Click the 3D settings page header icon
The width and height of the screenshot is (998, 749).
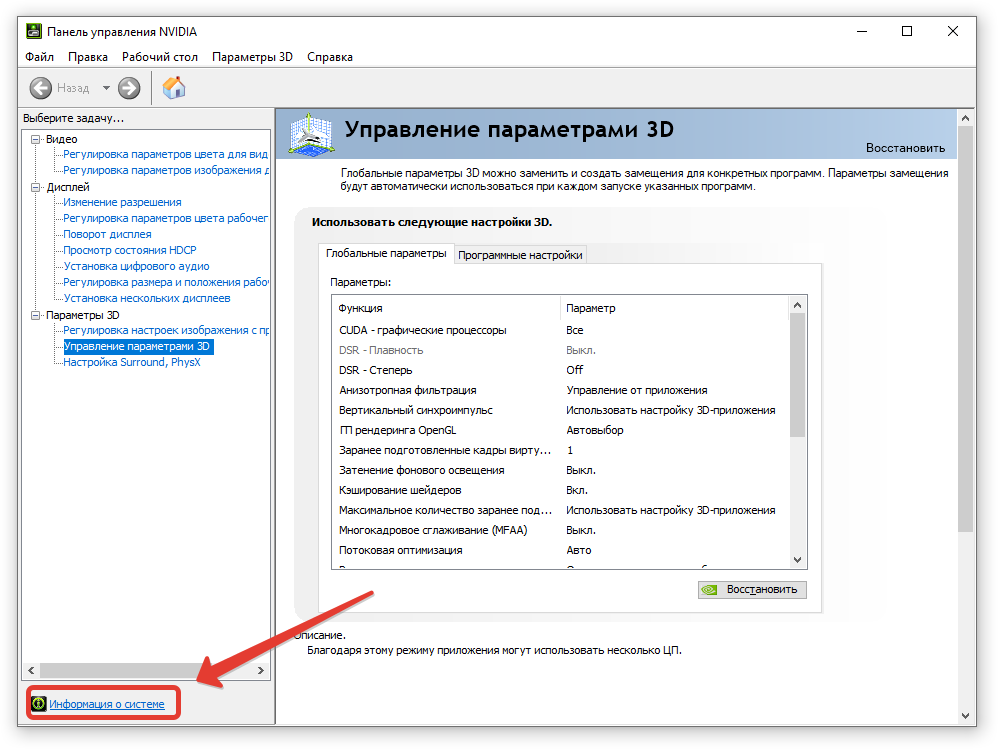(x=311, y=134)
